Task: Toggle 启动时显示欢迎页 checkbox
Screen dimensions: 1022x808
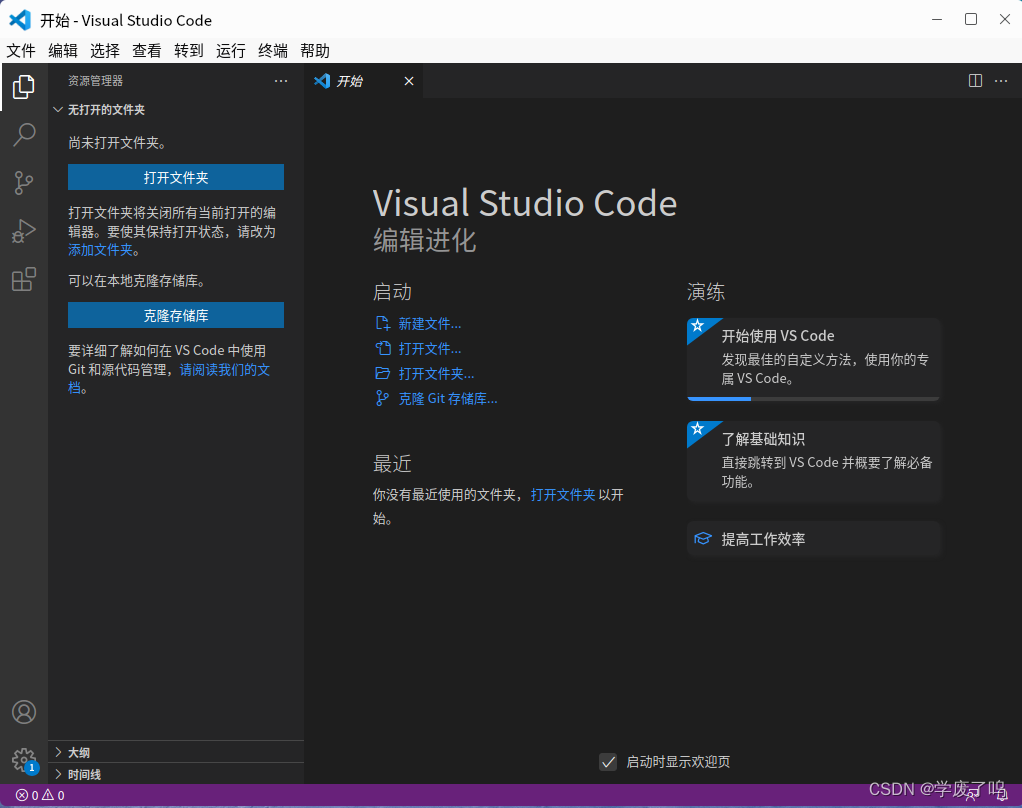Action: [607, 762]
